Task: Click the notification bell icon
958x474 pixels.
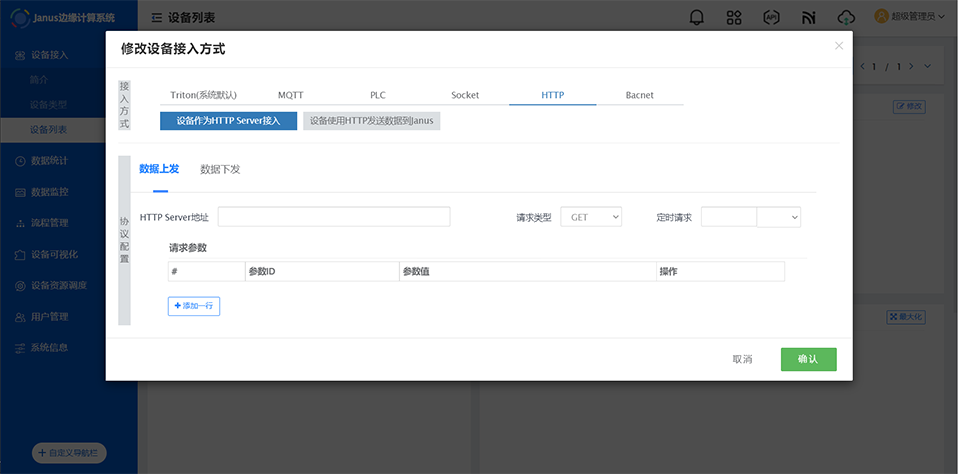Action: pyautogui.click(x=696, y=17)
